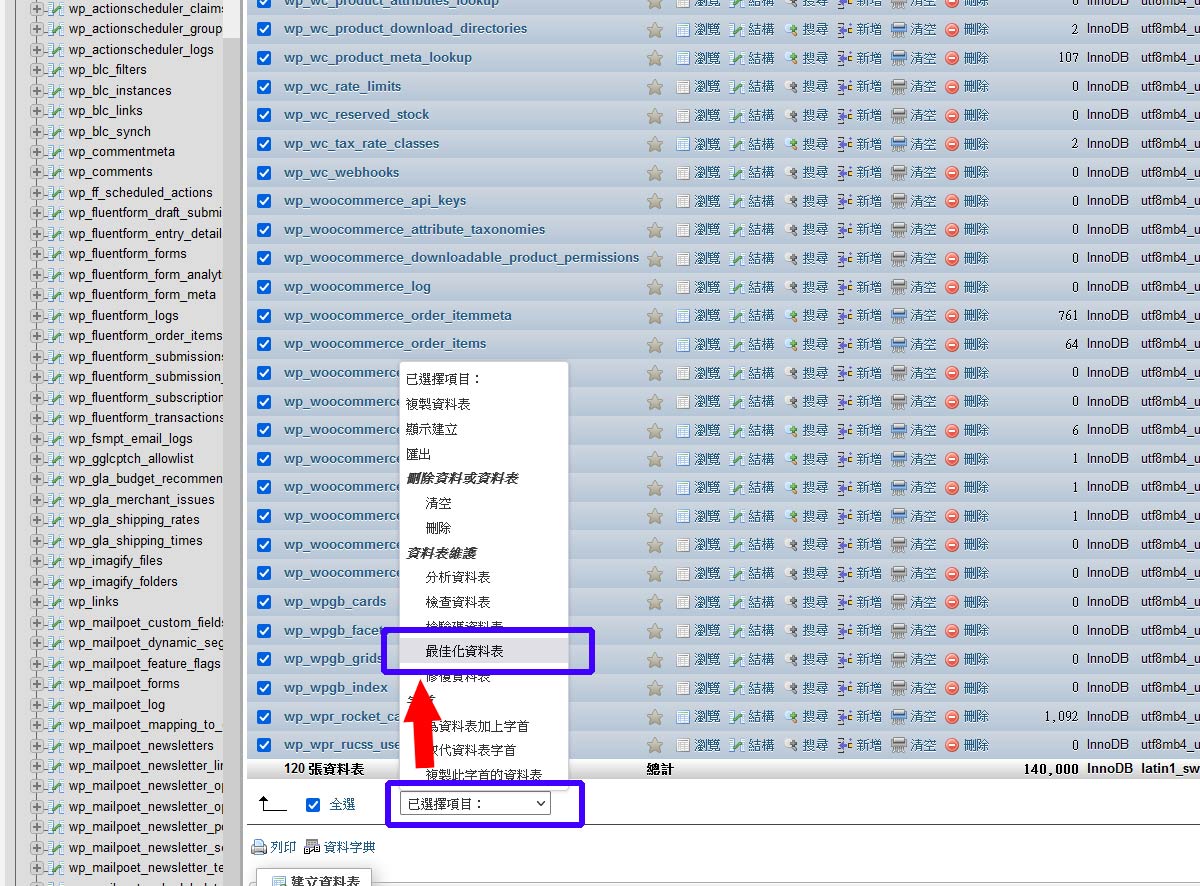Click red delete icon for wp_wc_tax_rate_classes

click(952, 144)
